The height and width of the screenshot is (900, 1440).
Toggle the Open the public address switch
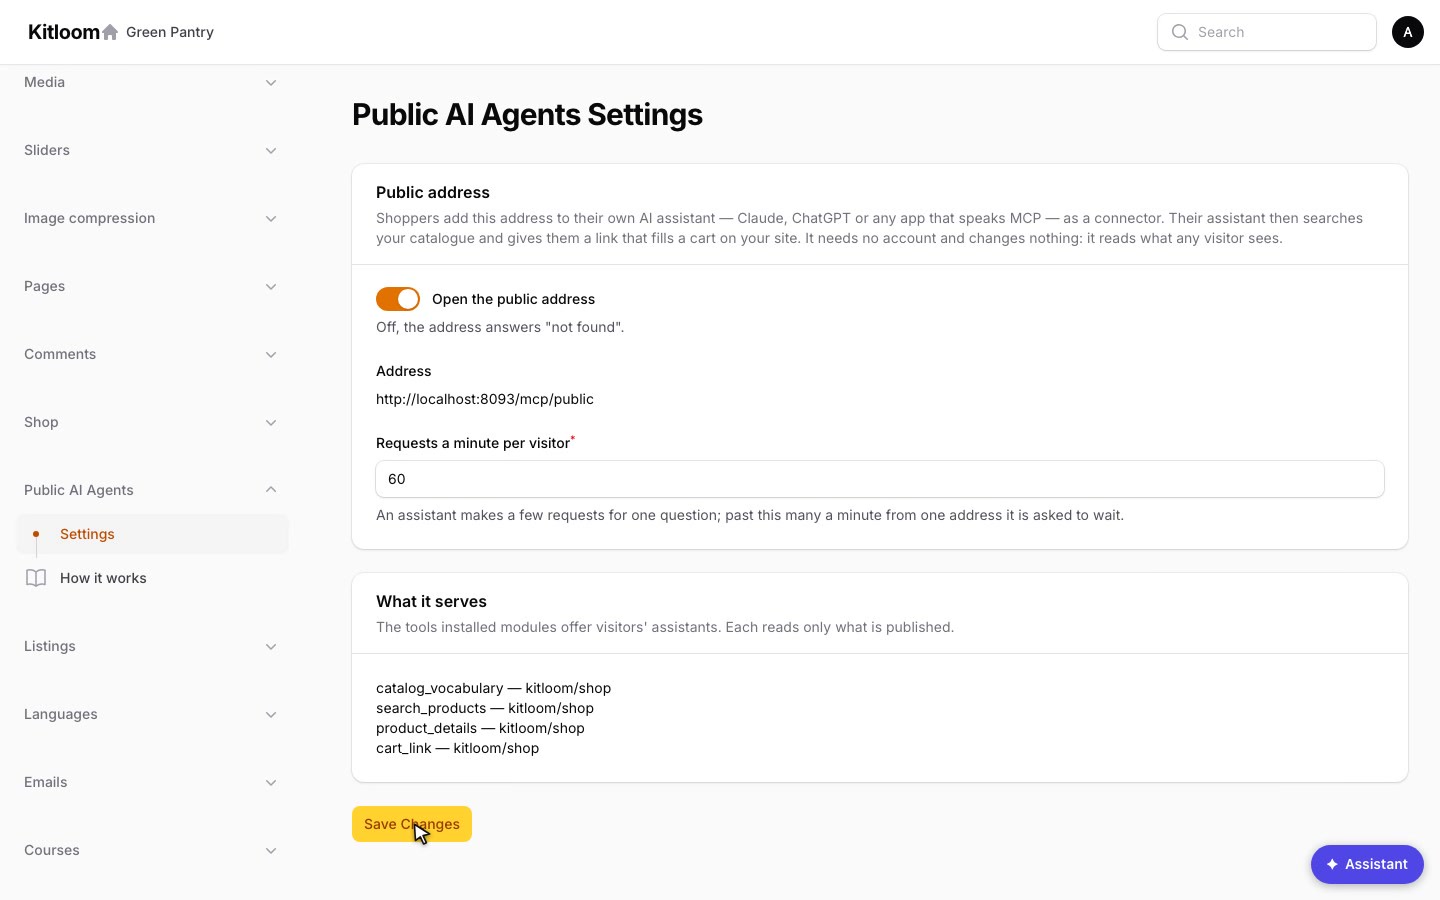tap(398, 299)
